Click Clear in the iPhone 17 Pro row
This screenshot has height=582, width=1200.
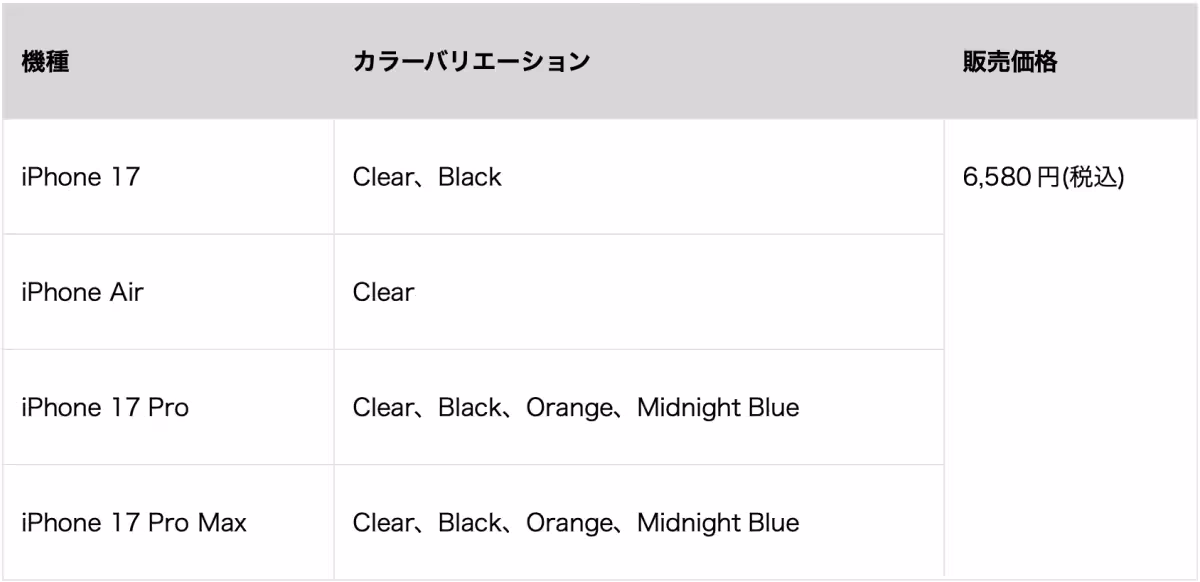(380, 408)
